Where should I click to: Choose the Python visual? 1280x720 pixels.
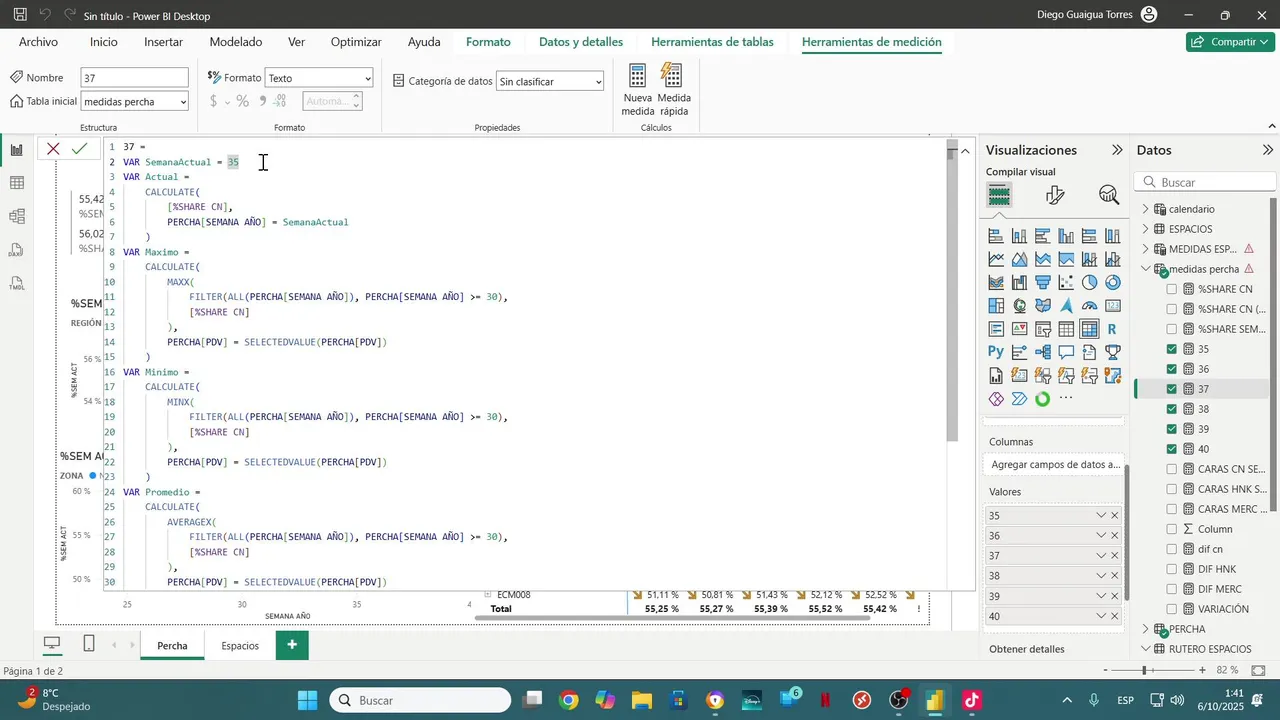[996, 352]
